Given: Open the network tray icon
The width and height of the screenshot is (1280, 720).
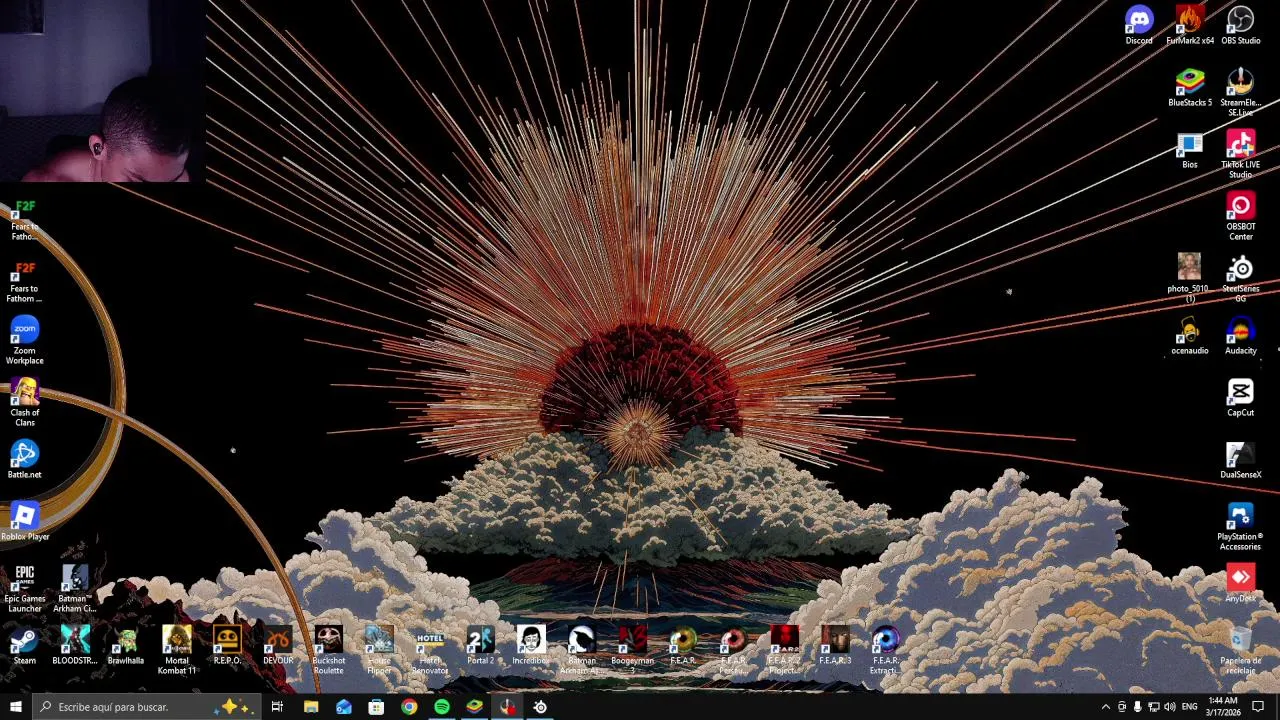Looking at the screenshot, I should point(1153,707).
